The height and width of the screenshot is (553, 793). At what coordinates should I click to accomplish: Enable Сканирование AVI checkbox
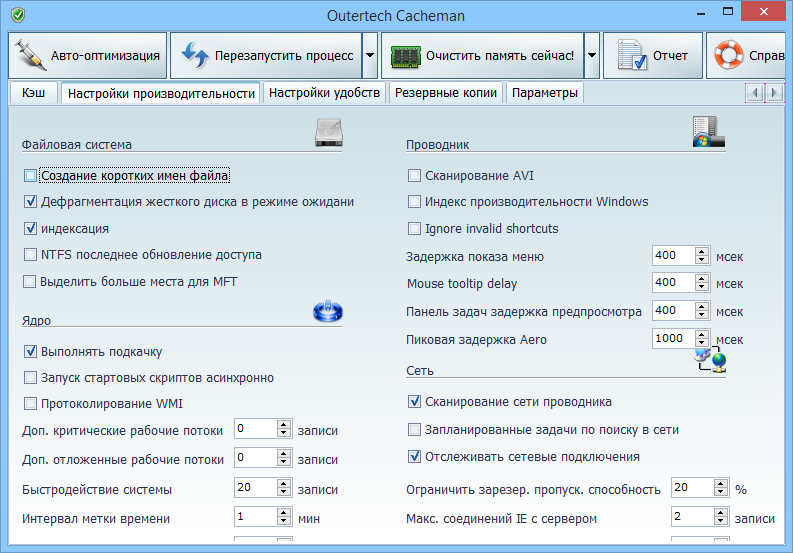pos(414,176)
